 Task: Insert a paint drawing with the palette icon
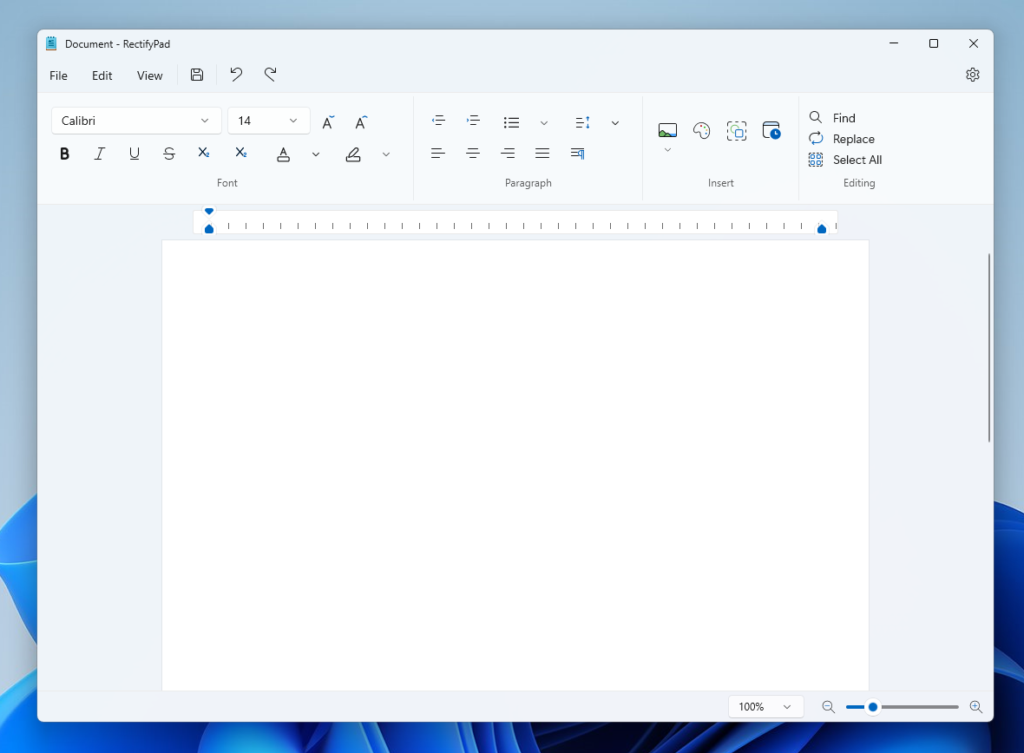tap(702, 131)
